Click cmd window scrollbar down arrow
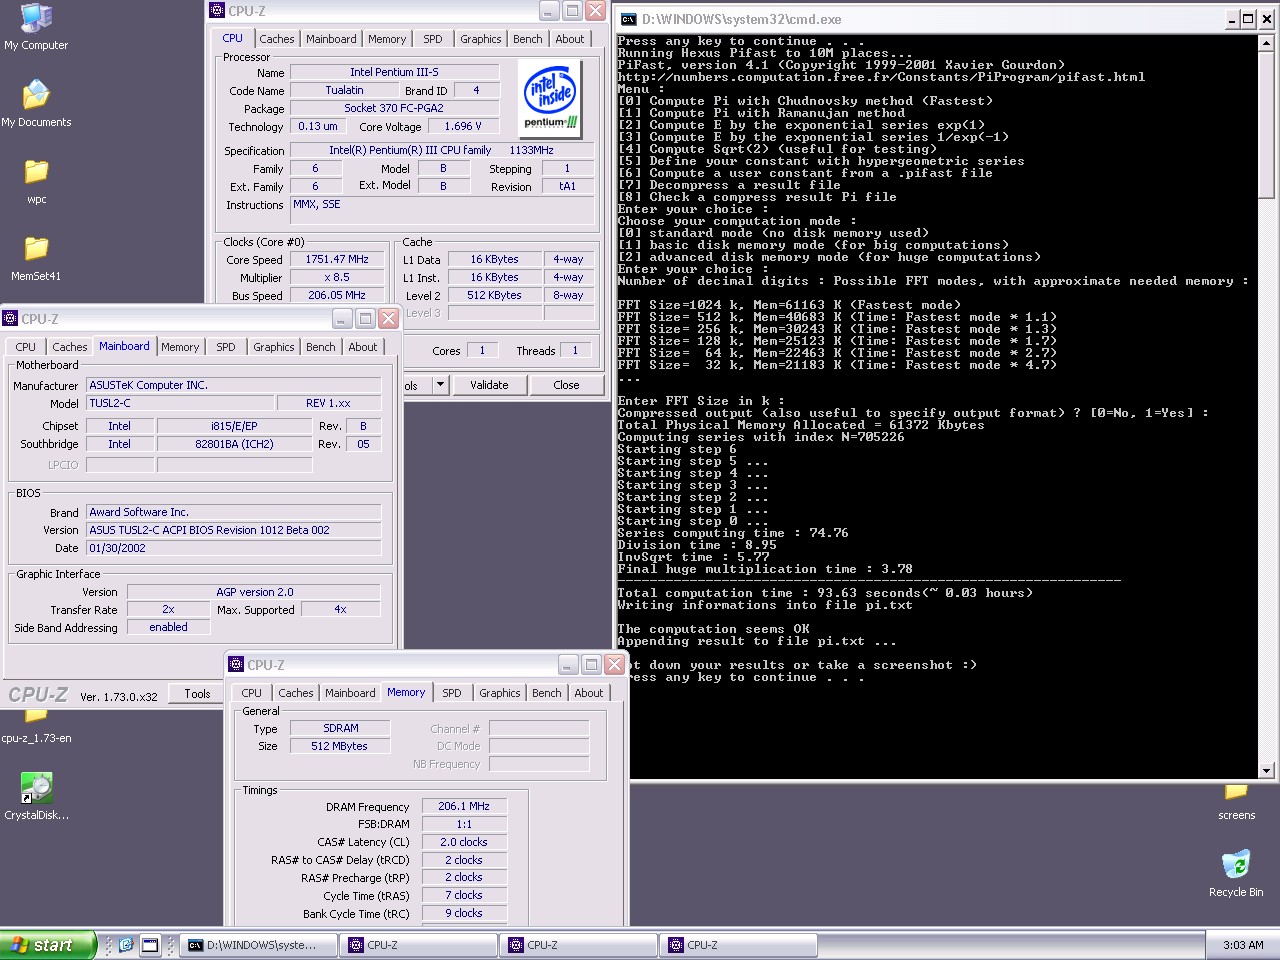Viewport: 1280px width, 960px height. click(1266, 770)
